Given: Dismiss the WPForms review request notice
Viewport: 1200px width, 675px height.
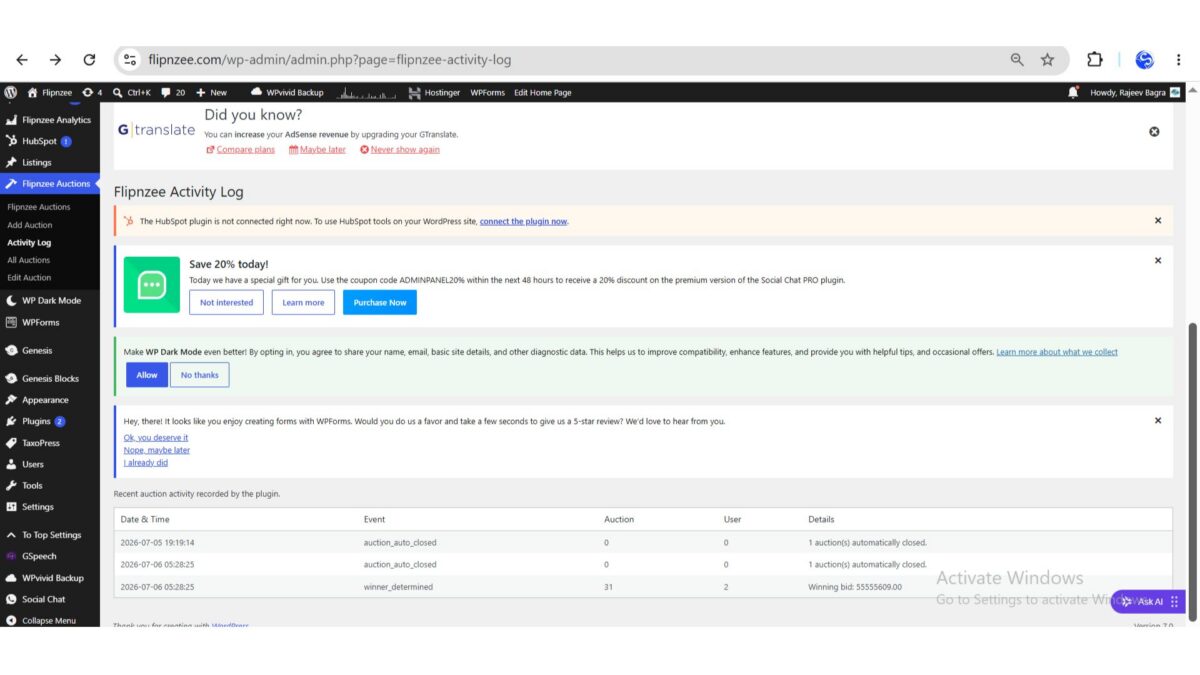Looking at the screenshot, I should click(1158, 420).
